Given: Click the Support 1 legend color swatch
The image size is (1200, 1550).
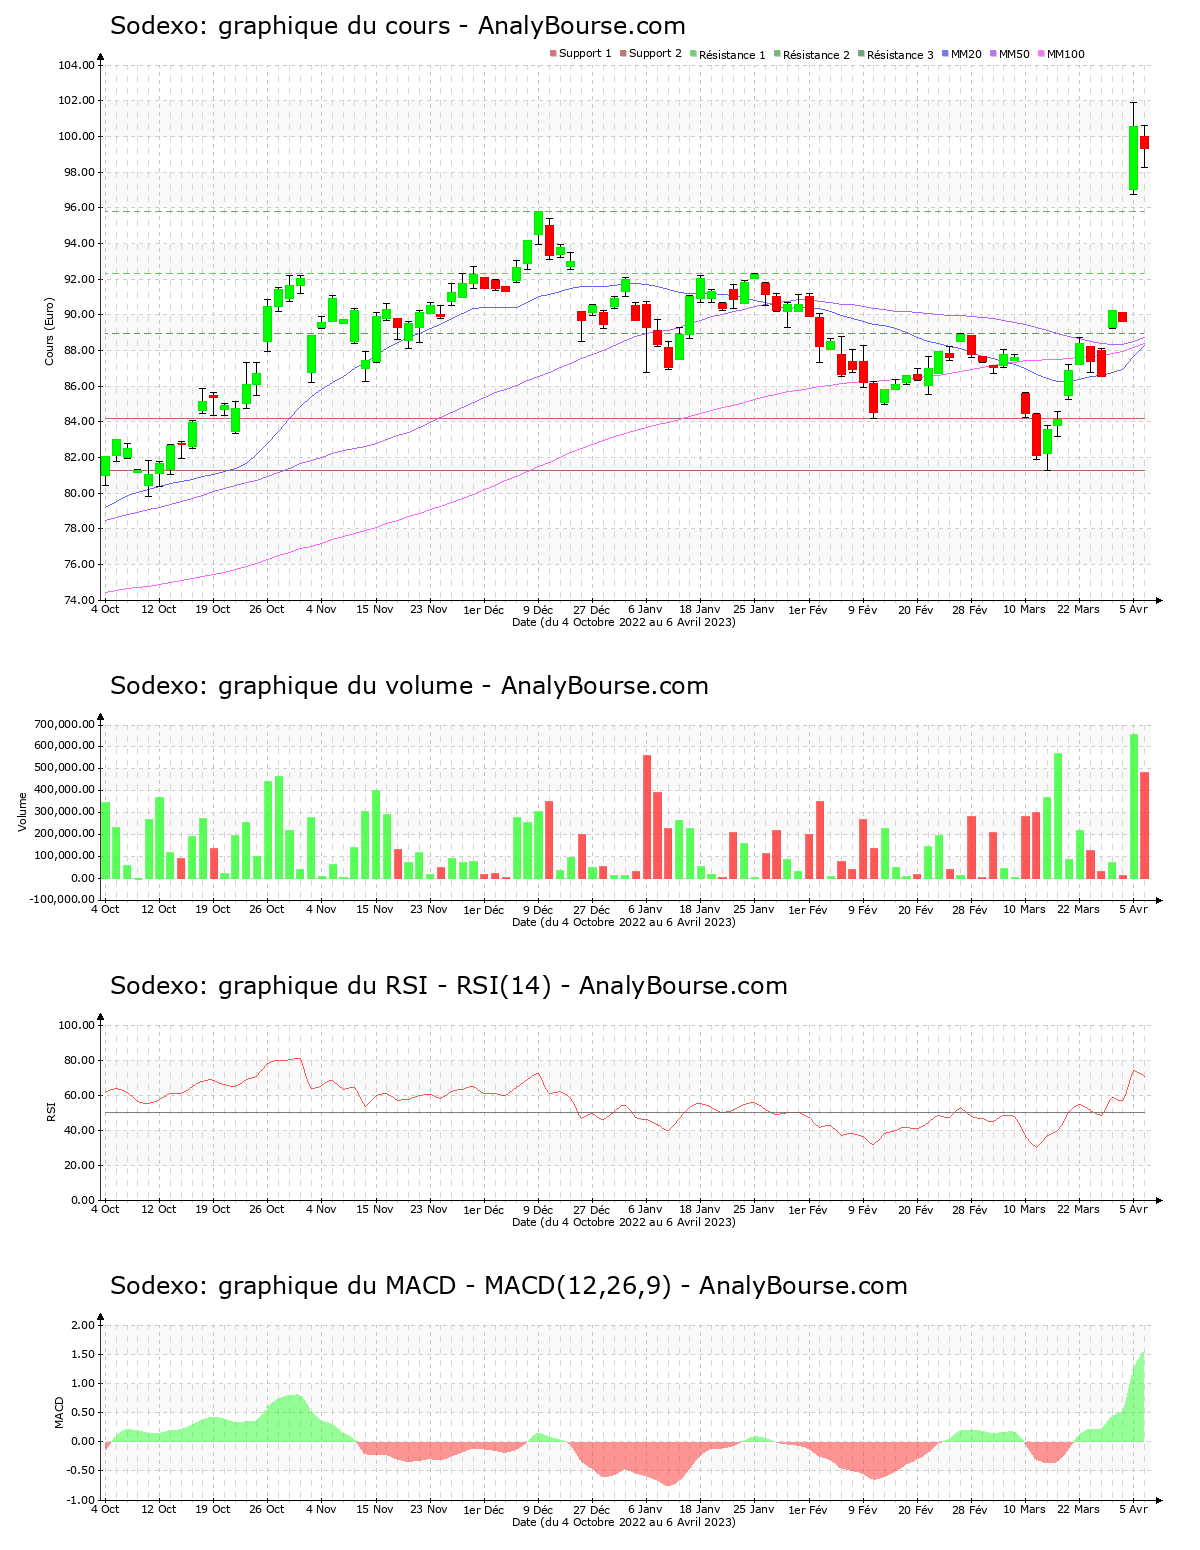Looking at the screenshot, I should pos(553,54).
